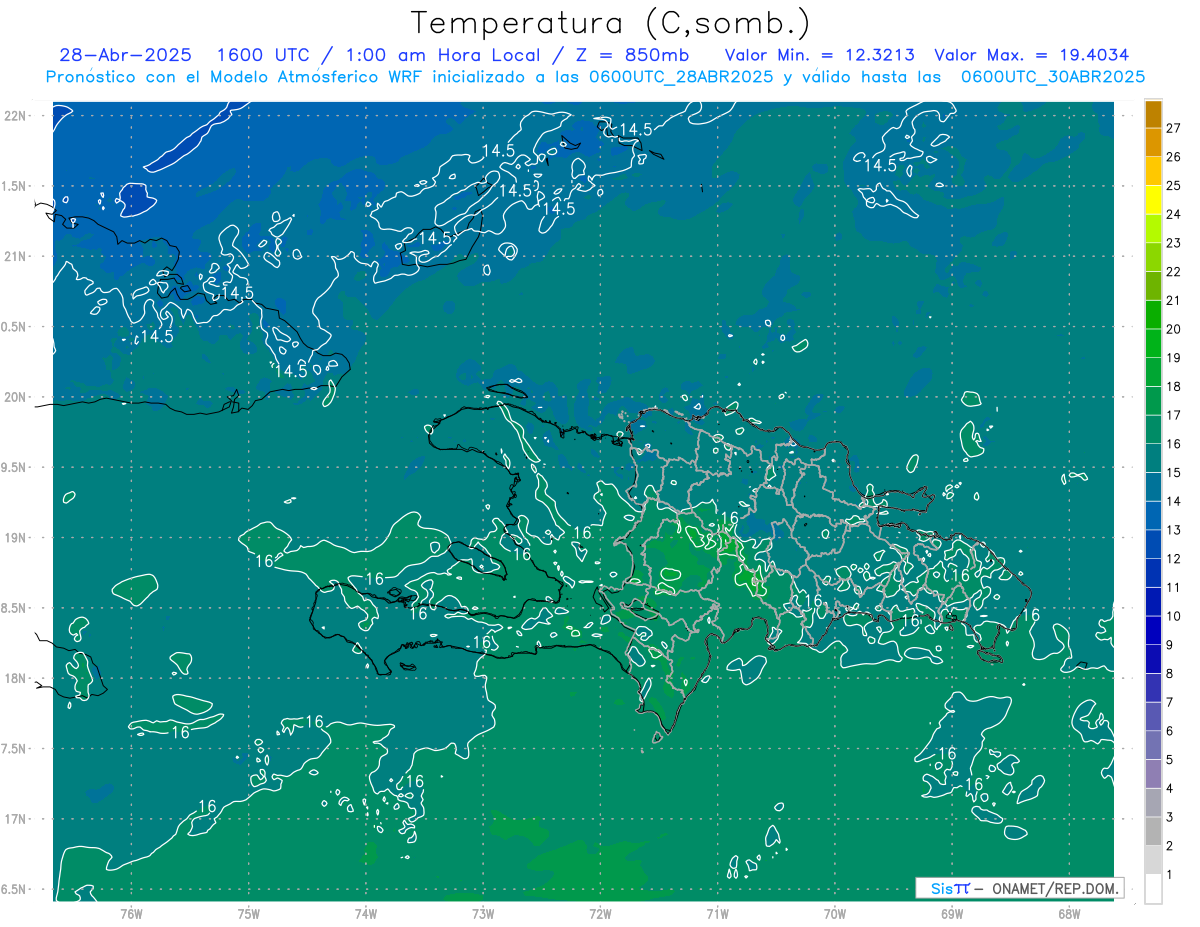1200x927 pixels.
Task: Click the "18N" latitude label
Action: (14, 679)
